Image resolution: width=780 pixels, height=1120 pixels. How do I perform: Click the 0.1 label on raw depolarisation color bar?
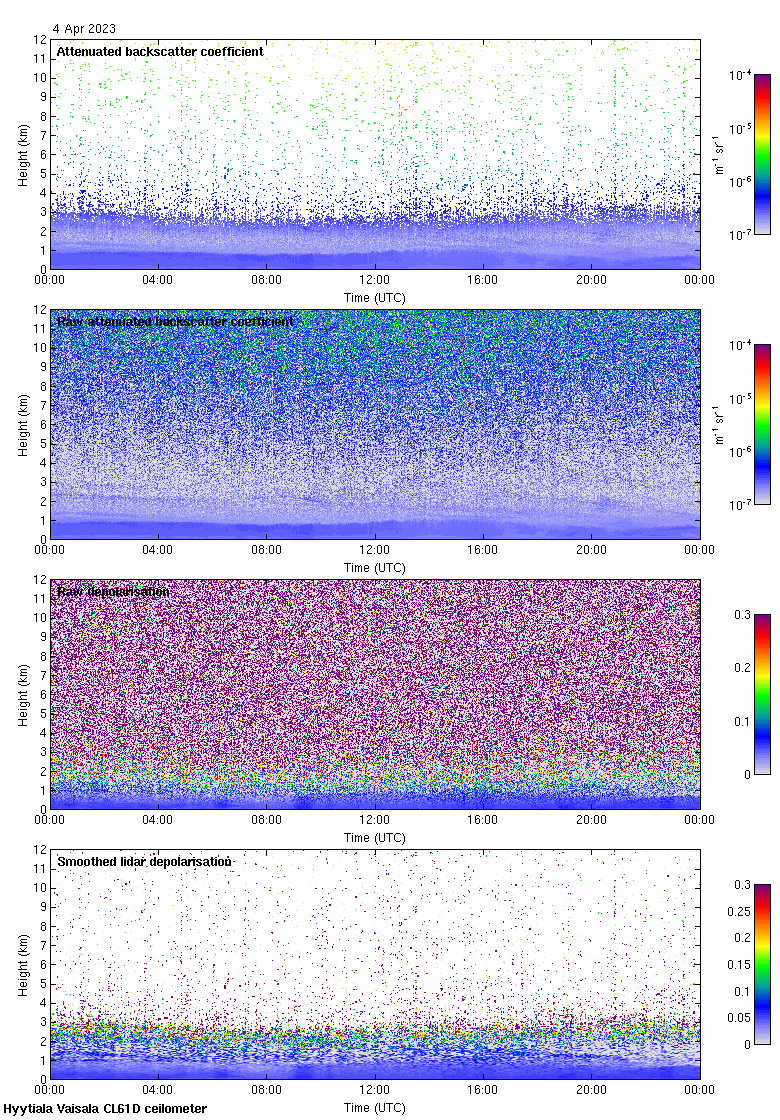pyautogui.click(x=743, y=721)
